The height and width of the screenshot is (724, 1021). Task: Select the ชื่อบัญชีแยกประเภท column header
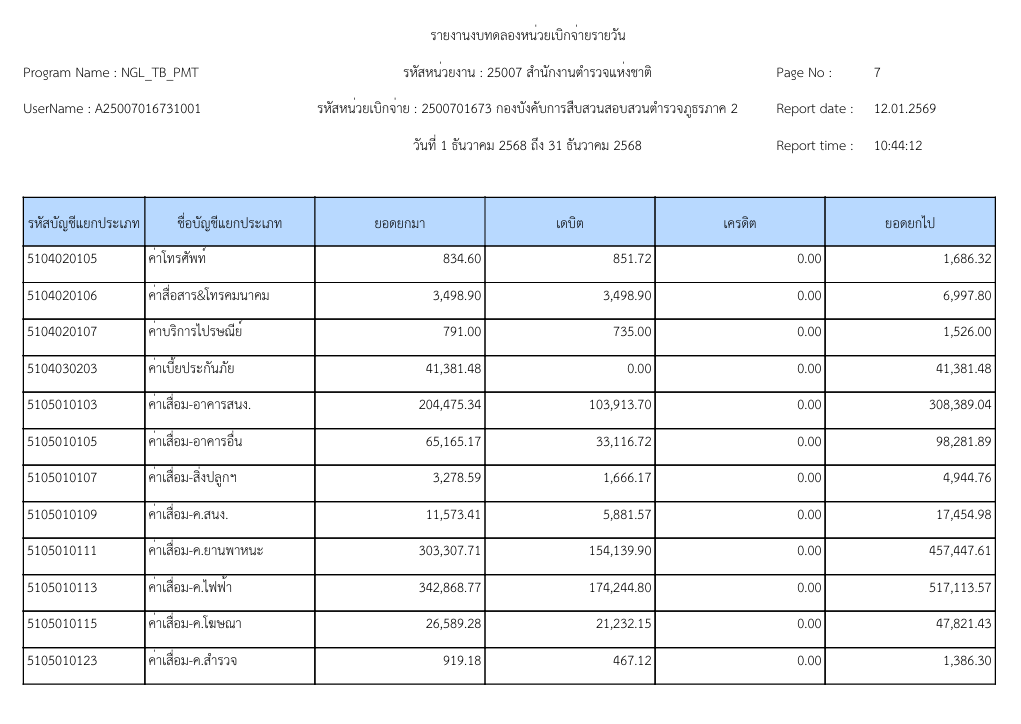point(229,223)
